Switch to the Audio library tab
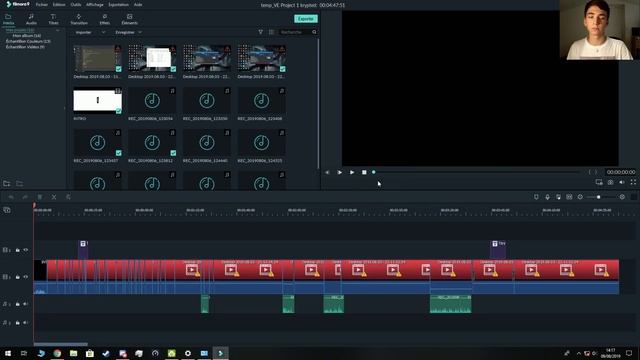Screen dimensions: 640x360 31,19
